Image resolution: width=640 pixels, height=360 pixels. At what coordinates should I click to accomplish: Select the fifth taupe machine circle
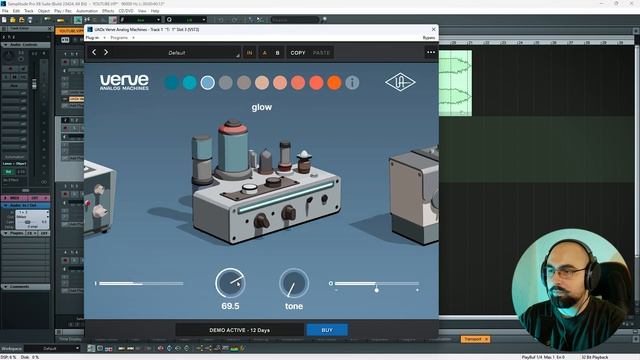click(x=244, y=82)
